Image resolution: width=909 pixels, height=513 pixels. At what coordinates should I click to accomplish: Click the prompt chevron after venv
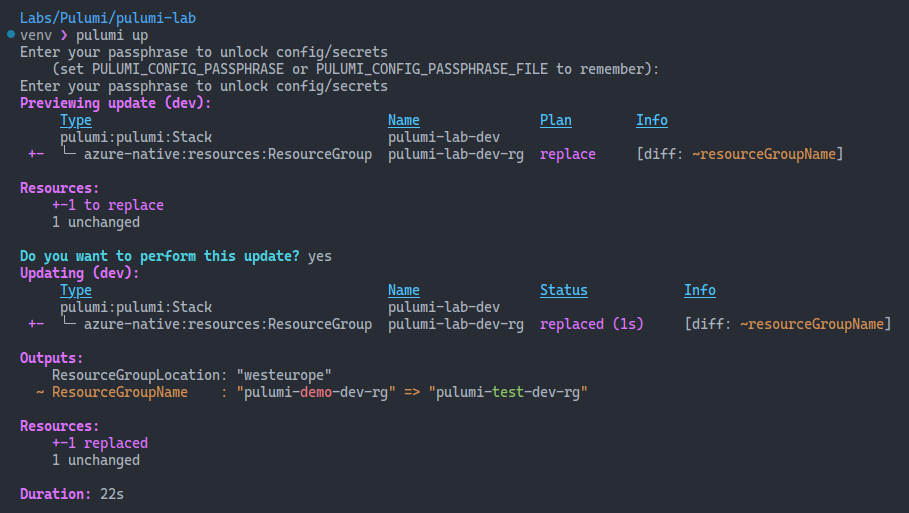click(x=64, y=35)
